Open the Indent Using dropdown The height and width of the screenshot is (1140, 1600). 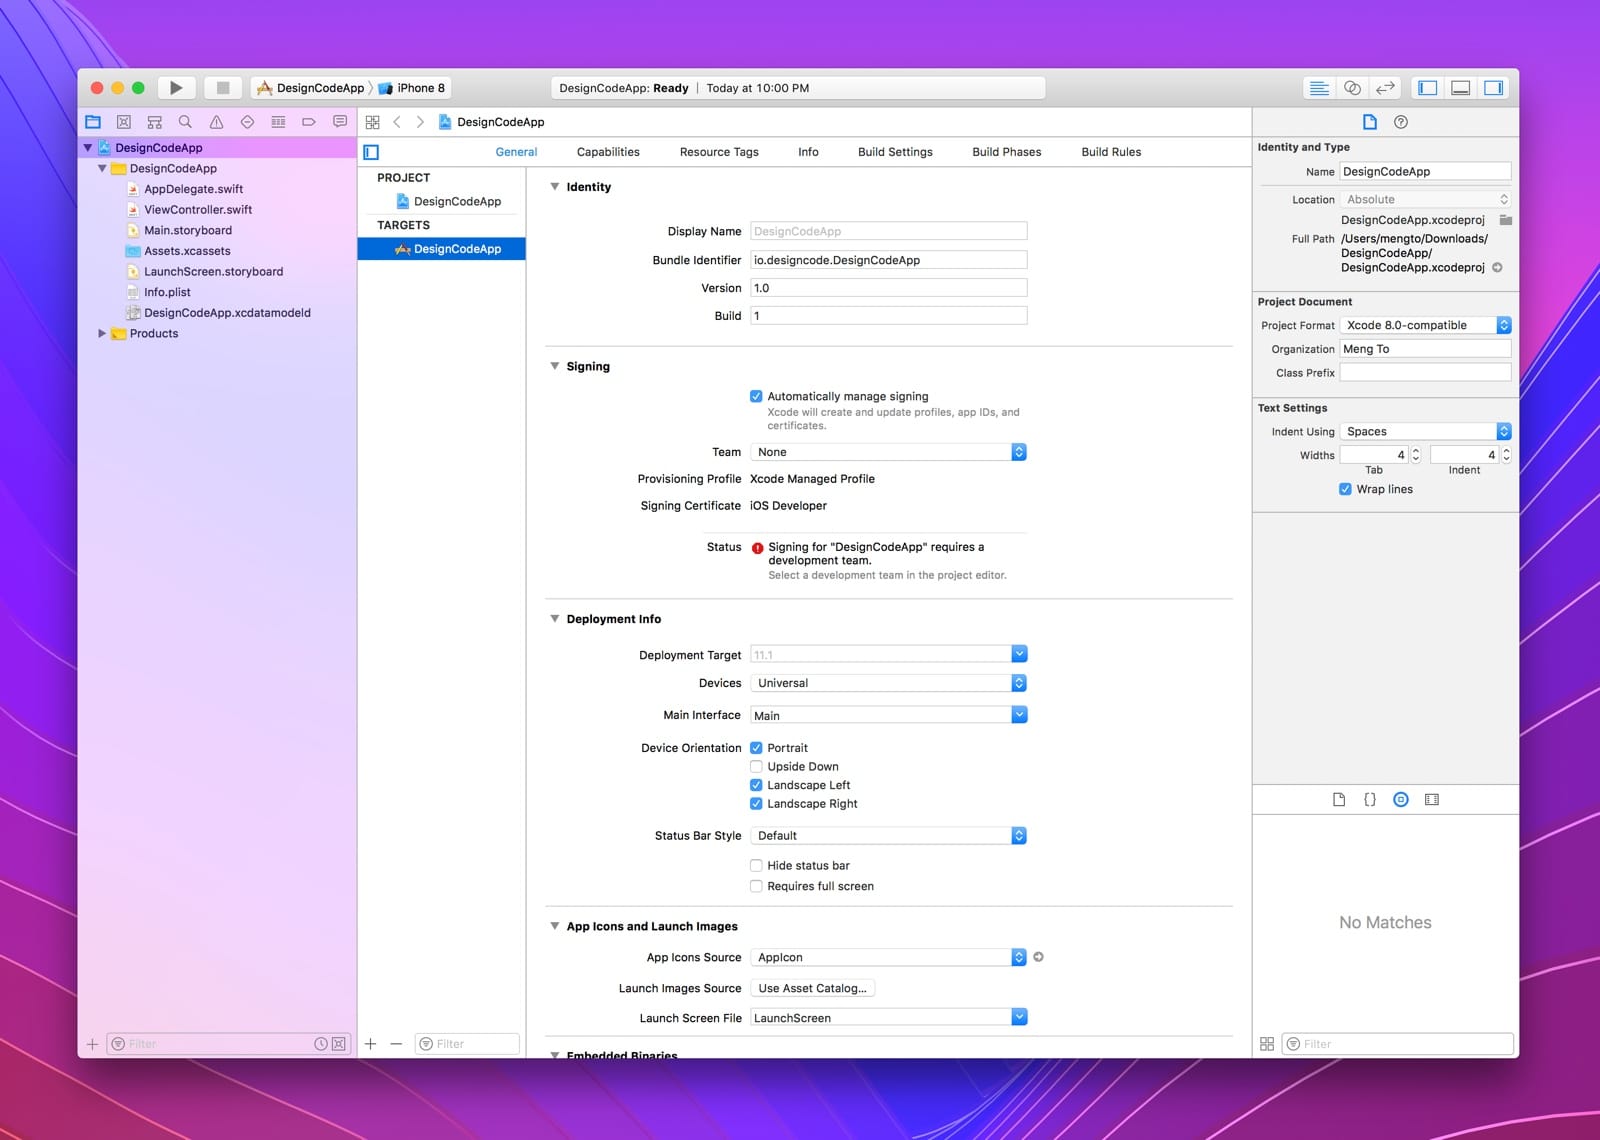coord(1425,432)
